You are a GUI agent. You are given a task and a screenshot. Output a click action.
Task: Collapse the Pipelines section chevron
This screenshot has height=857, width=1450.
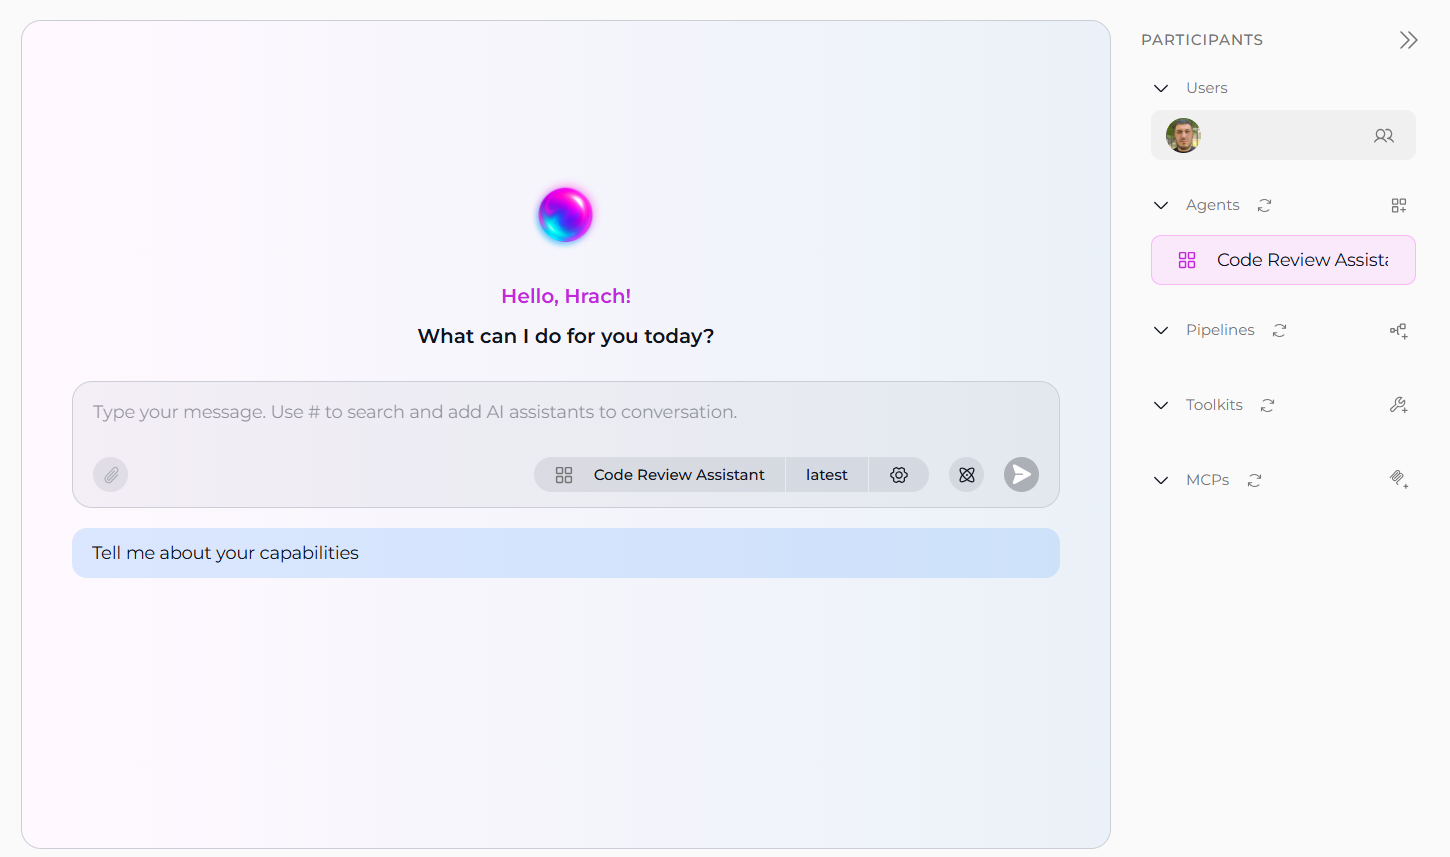[x=1161, y=331]
